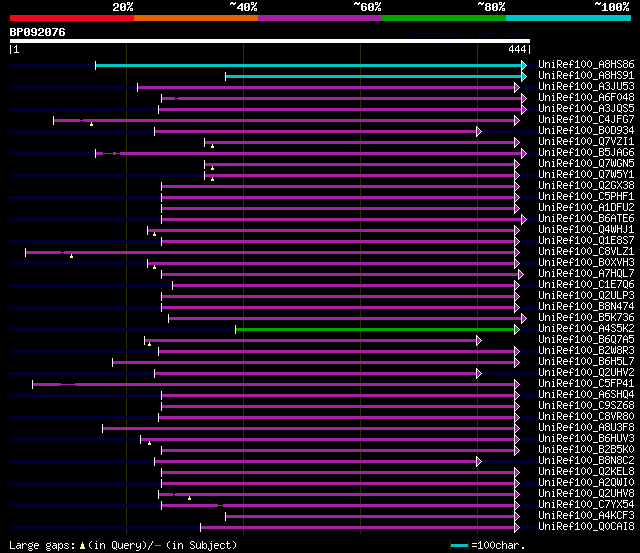Click the cyan ~100% identity legend segment
Image resolution: width=640 pixels, height=553 pixels.
pyautogui.click(x=569, y=18)
